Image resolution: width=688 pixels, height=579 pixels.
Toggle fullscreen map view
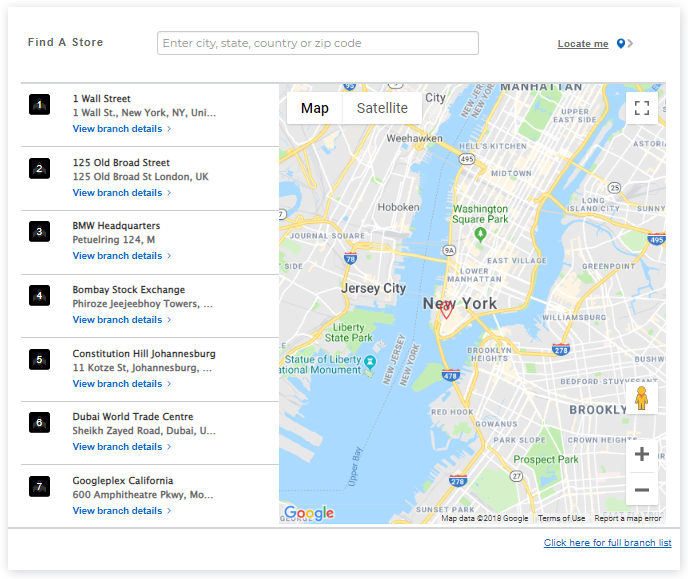point(641,108)
